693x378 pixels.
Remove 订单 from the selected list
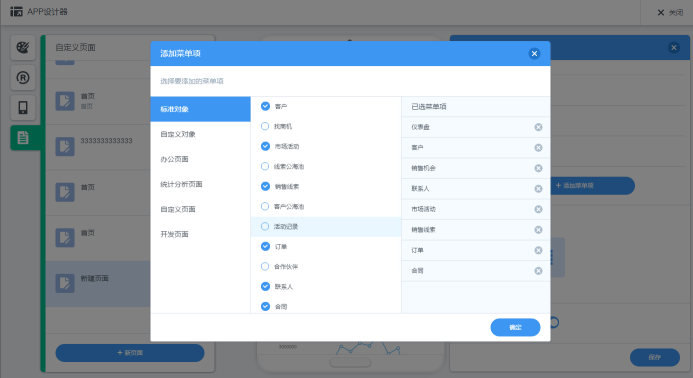pos(538,250)
